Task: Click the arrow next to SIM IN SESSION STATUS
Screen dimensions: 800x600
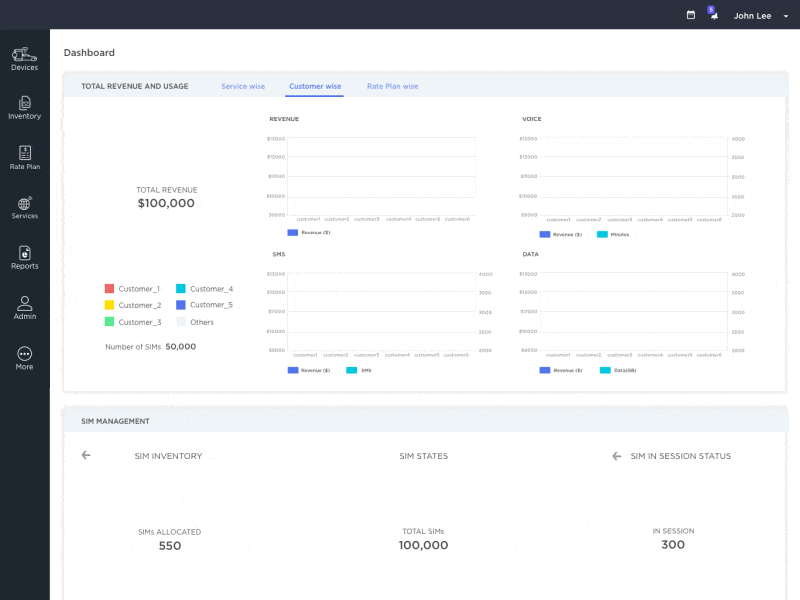Action: point(616,455)
